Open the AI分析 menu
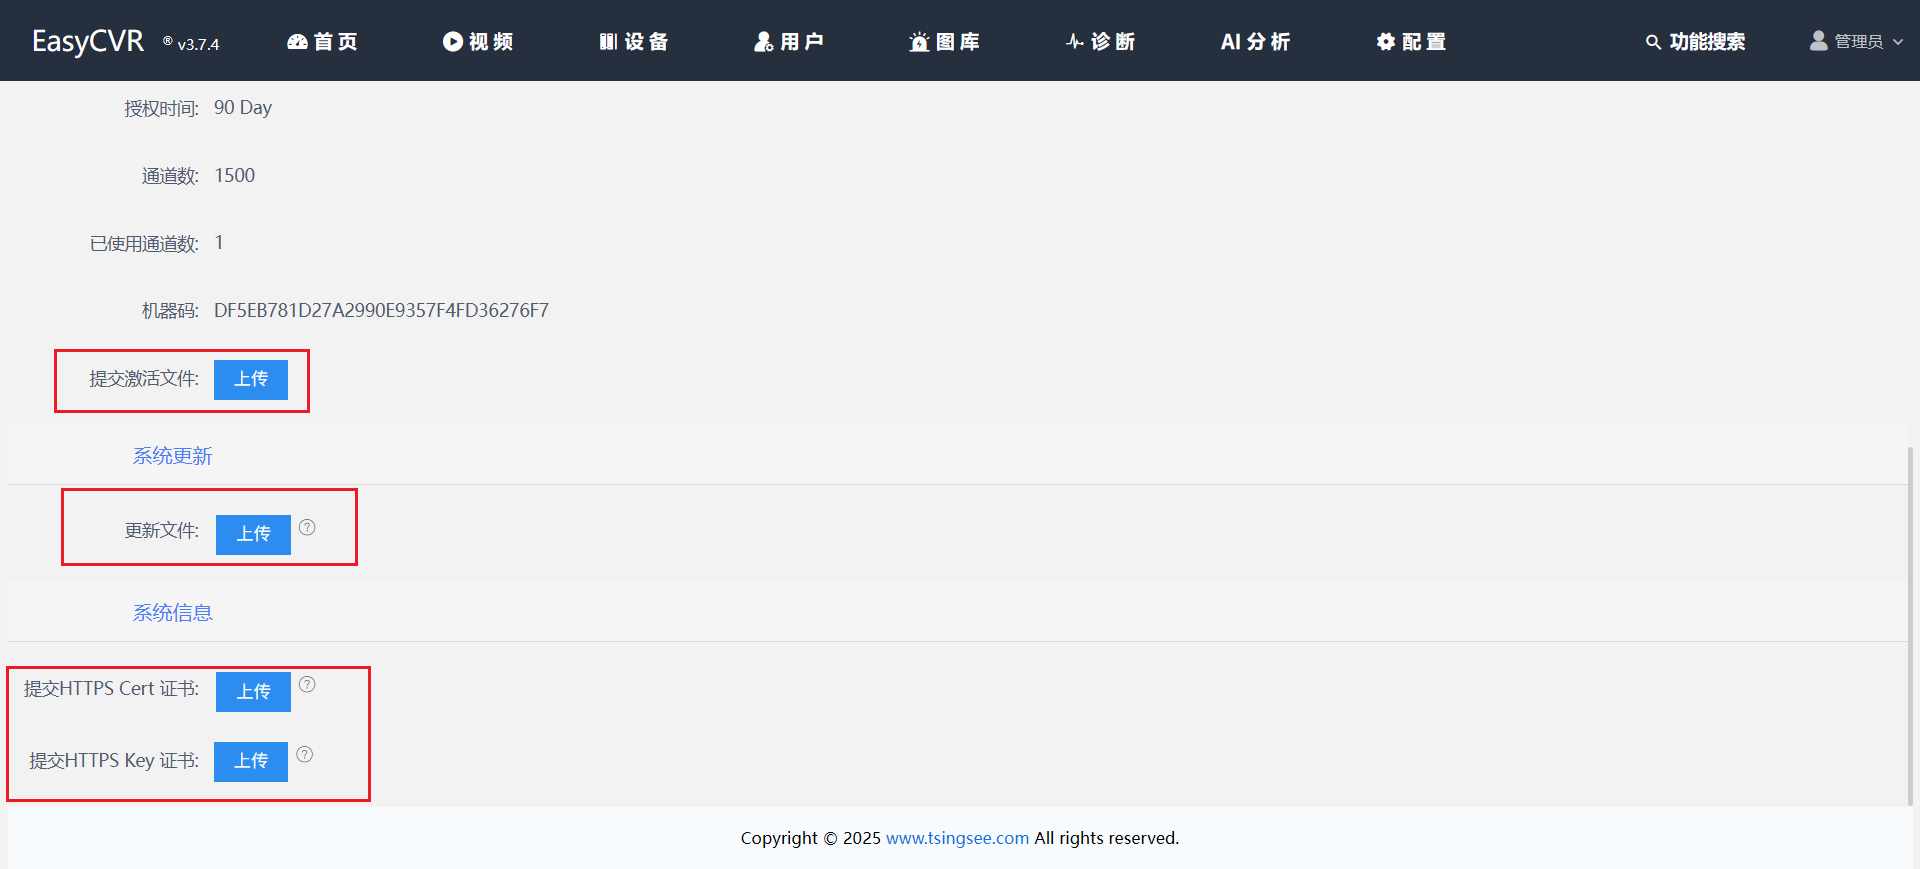 pos(1255,42)
